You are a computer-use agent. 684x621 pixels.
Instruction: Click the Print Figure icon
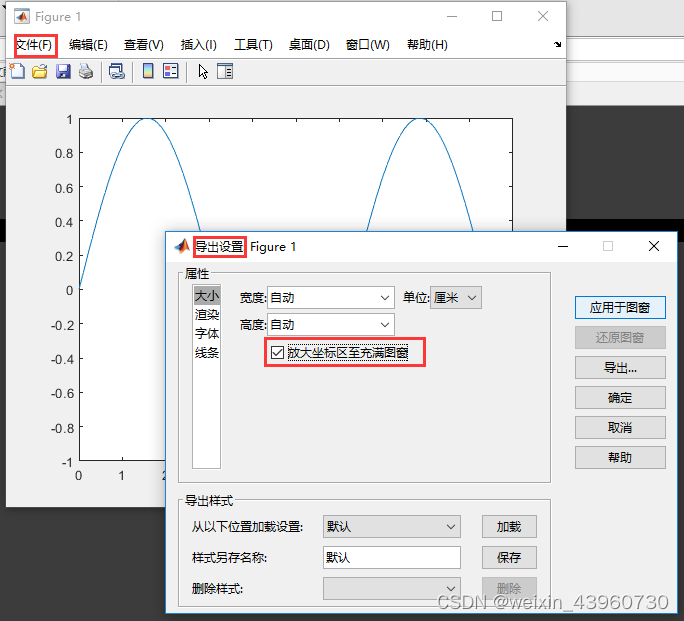point(86,71)
